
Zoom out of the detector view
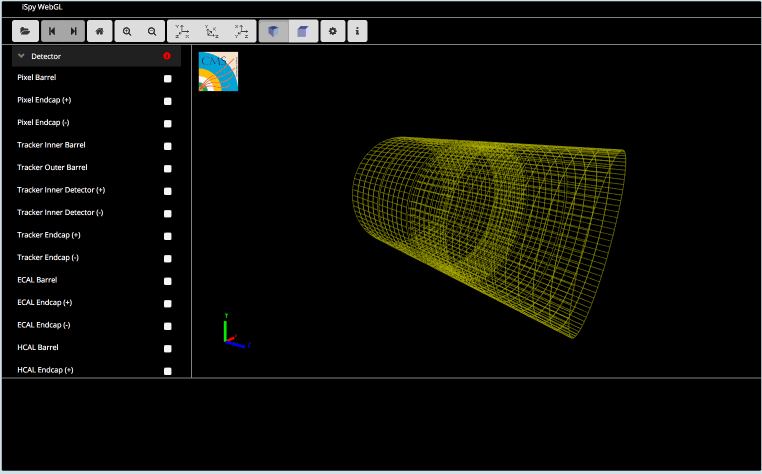(152, 31)
